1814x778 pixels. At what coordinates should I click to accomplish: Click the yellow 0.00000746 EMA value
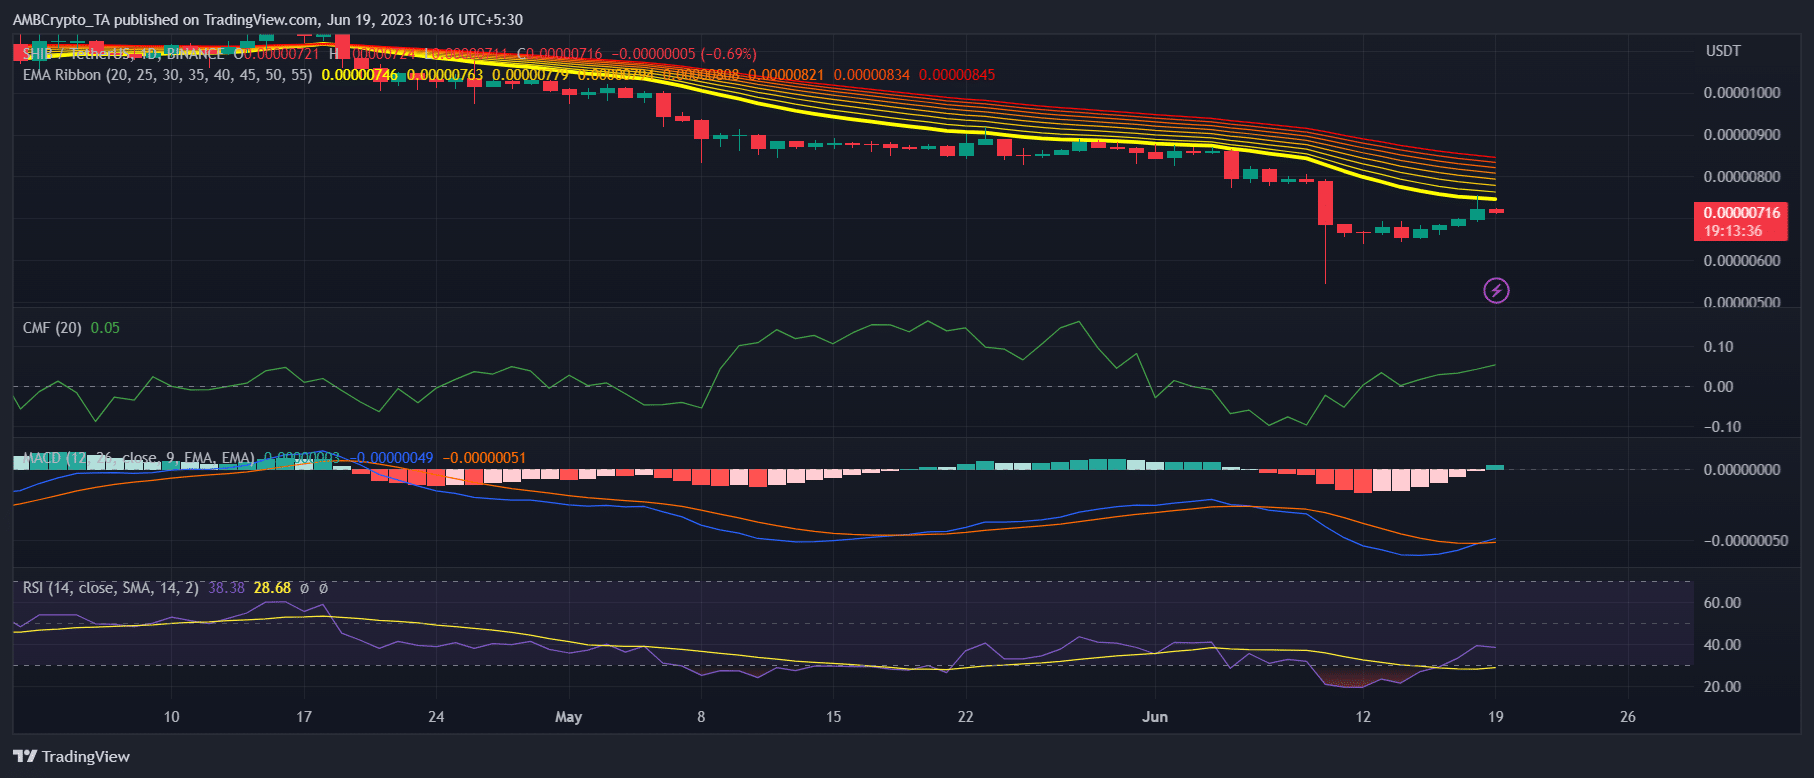point(359,75)
